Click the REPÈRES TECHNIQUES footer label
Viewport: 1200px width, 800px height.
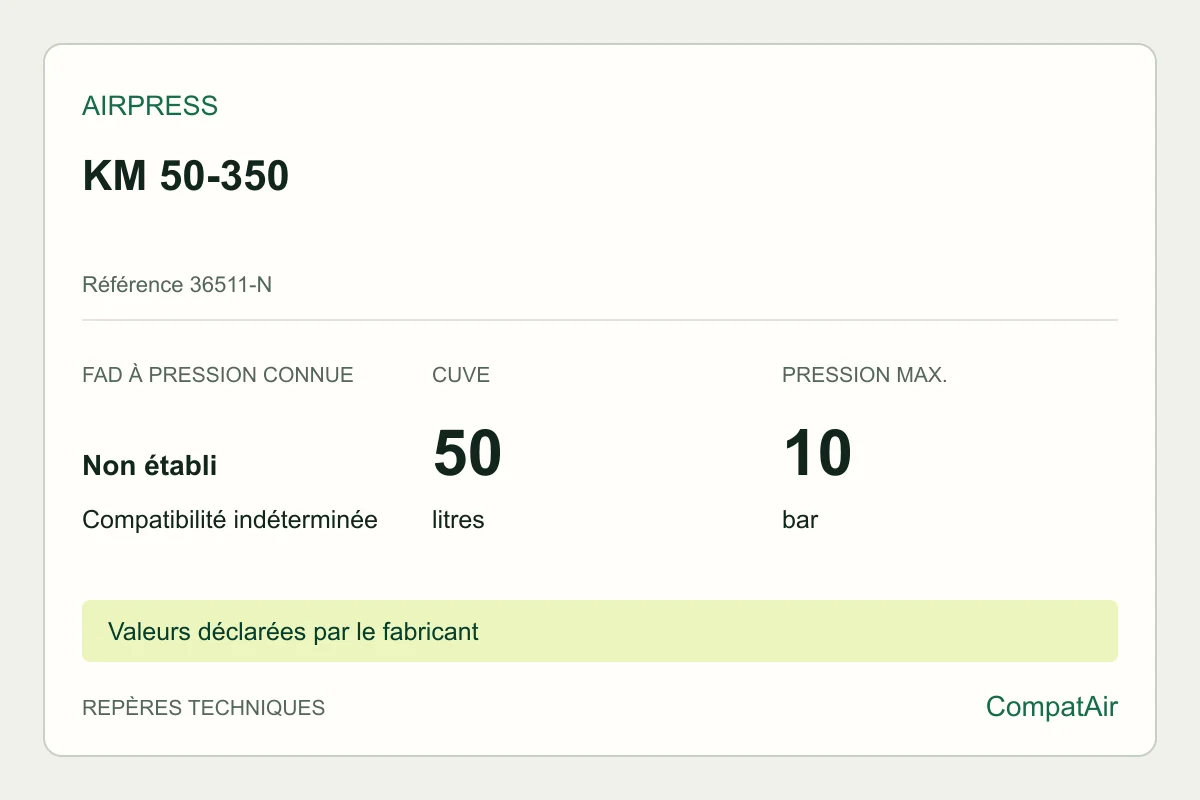click(x=204, y=708)
